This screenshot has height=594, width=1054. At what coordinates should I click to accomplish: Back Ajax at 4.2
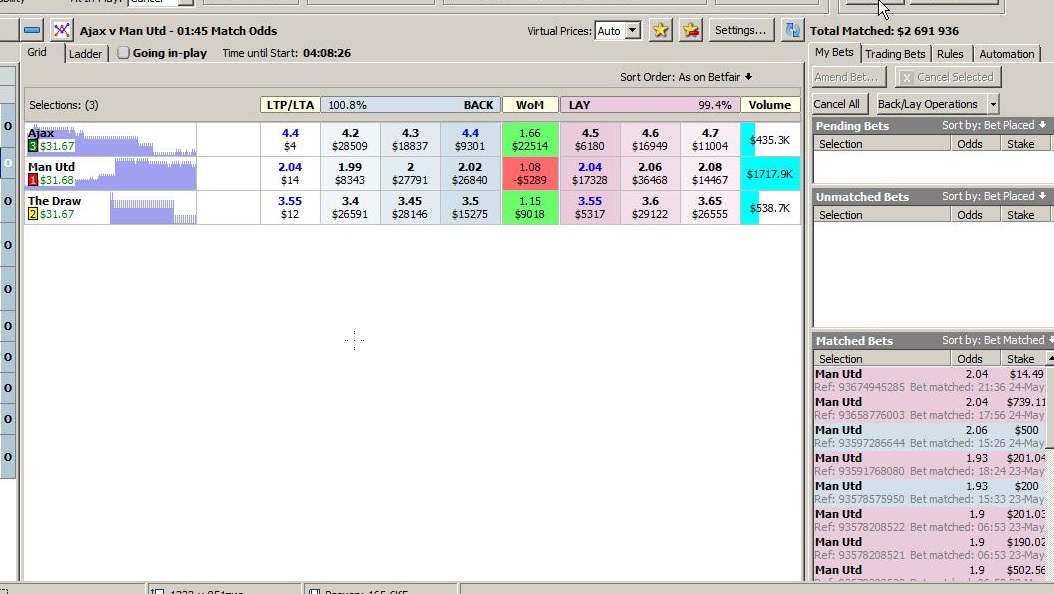click(350, 139)
